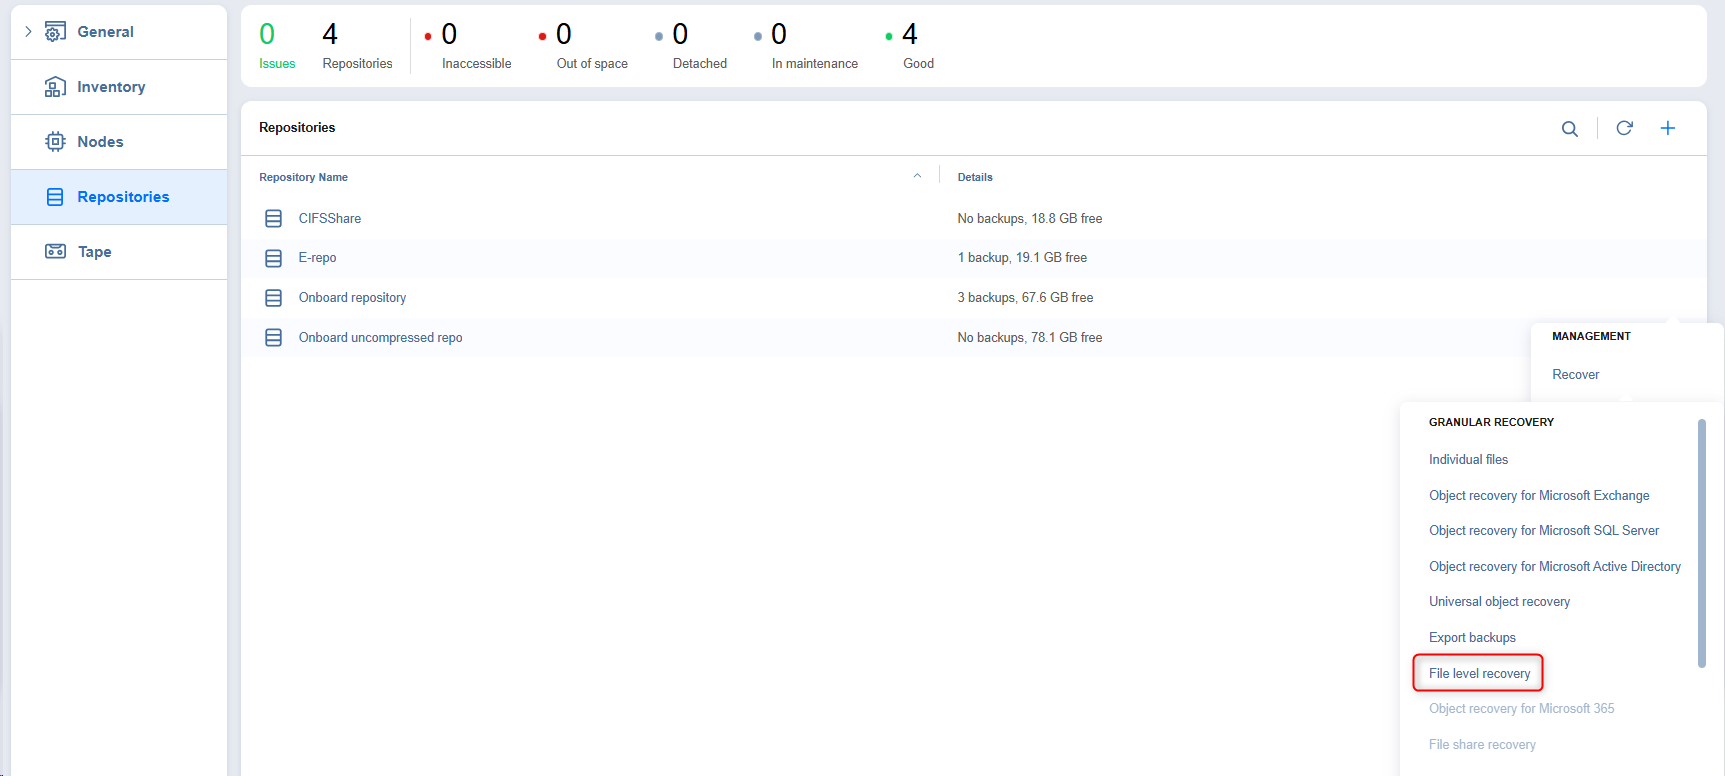Click the plus icon to add repository
Image resolution: width=1725 pixels, height=776 pixels.
click(x=1668, y=128)
